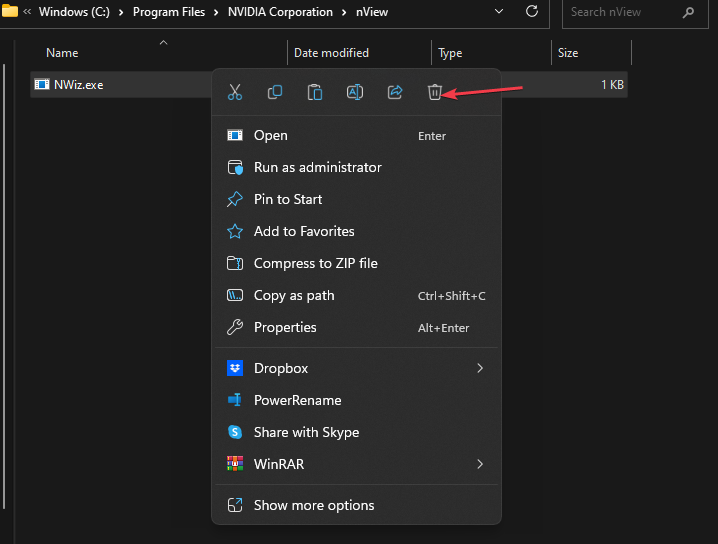
Task: Click the Paste clipboard icon
Action: click(x=315, y=92)
